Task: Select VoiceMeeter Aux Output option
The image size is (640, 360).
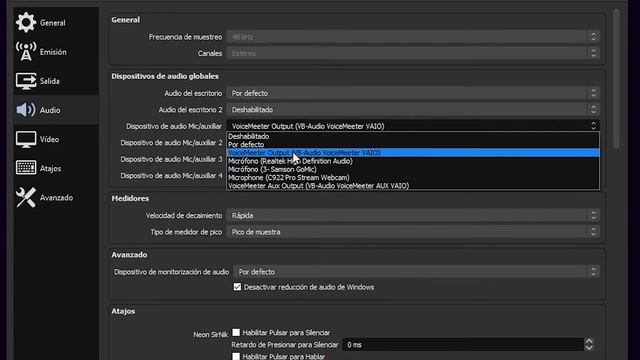Action: [413, 186]
